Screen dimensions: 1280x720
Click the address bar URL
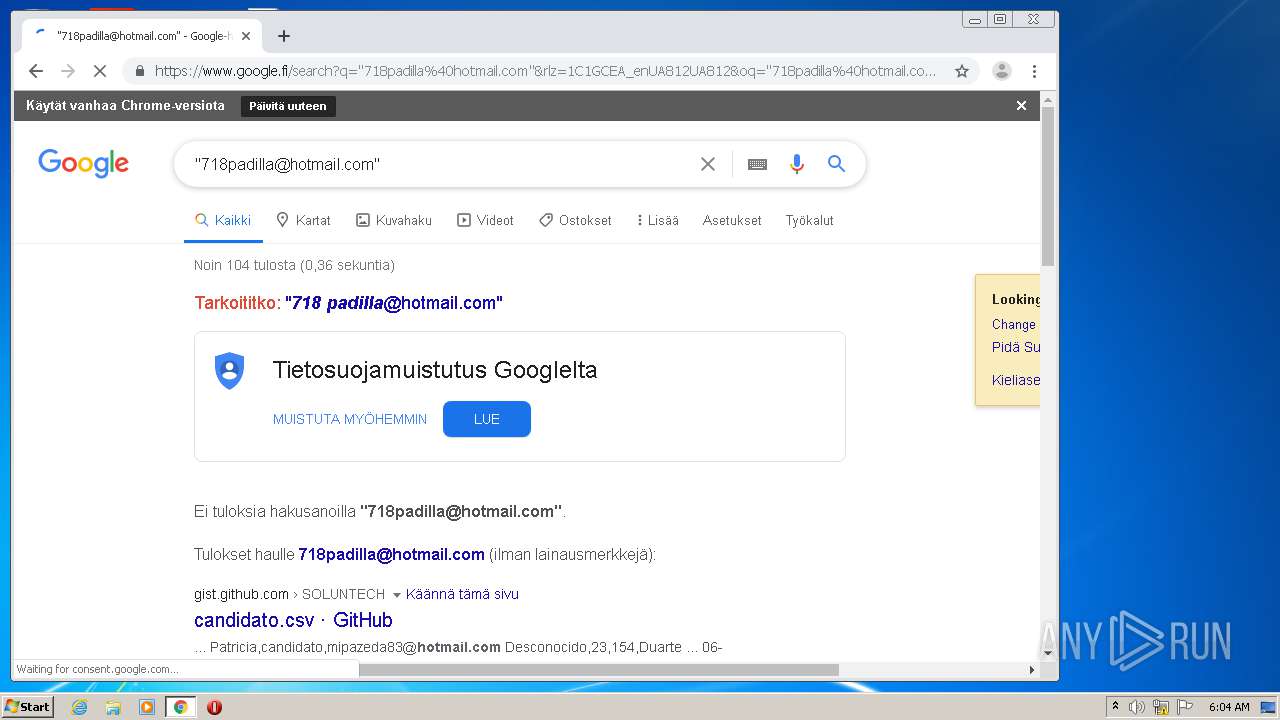pyautogui.click(x=545, y=71)
